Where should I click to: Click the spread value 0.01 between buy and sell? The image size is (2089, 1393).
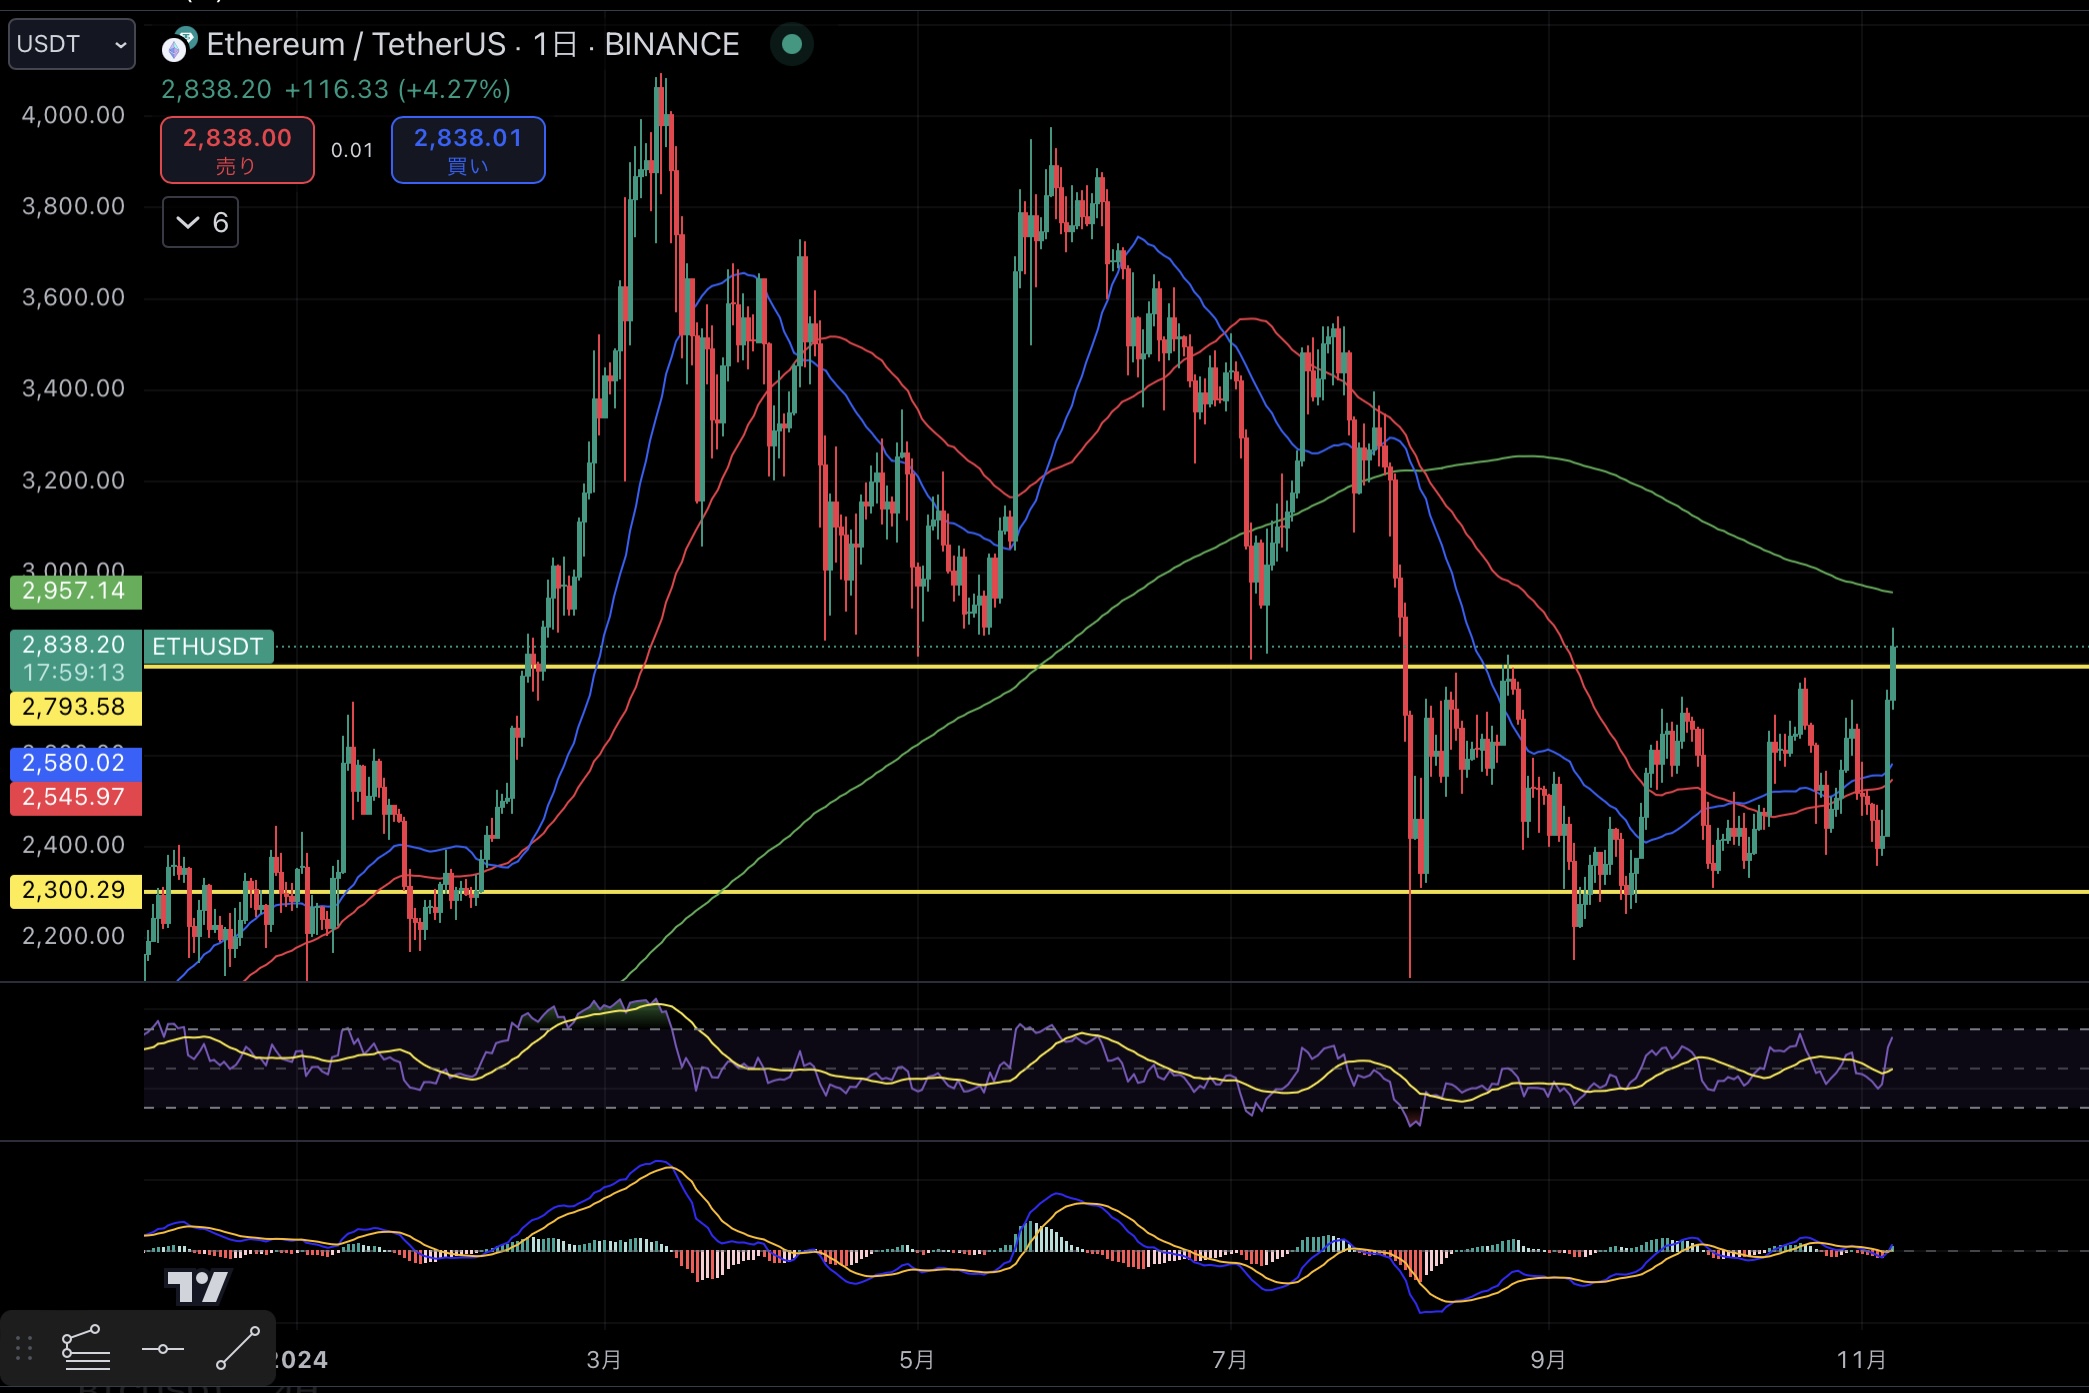pos(352,151)
